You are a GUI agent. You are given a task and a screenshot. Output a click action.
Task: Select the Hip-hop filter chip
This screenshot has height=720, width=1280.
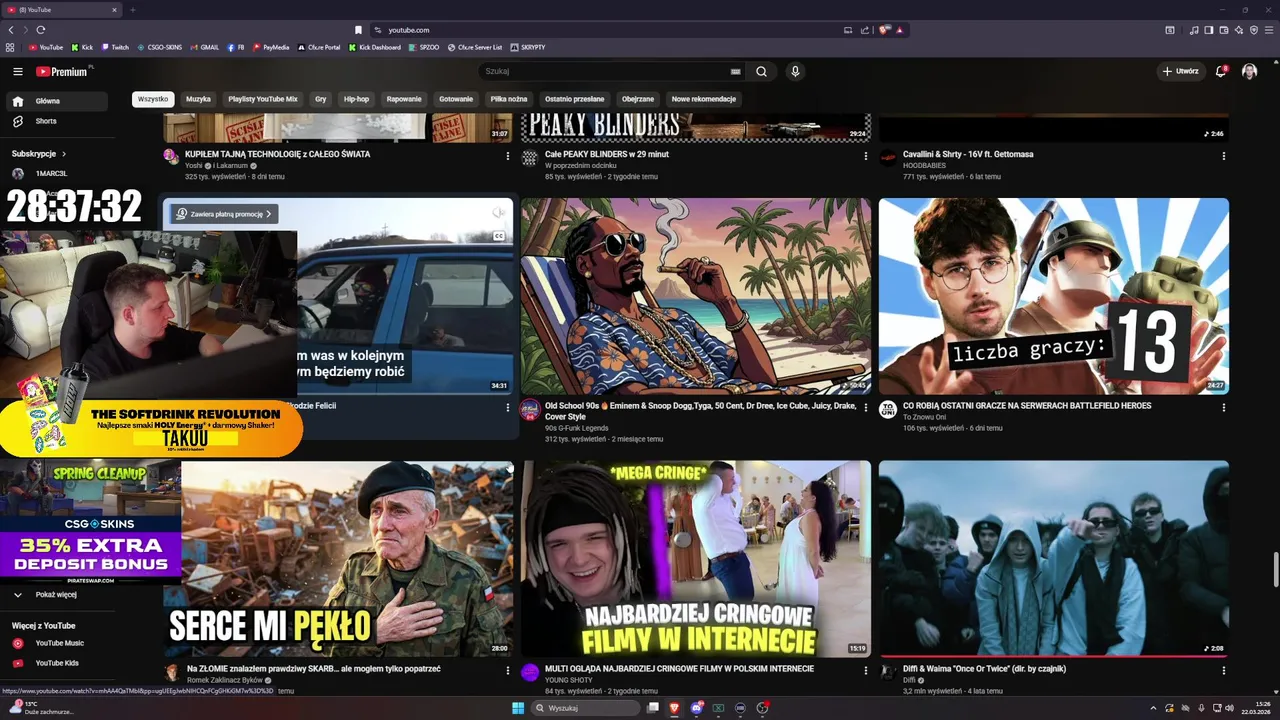[x=356, y=99]
